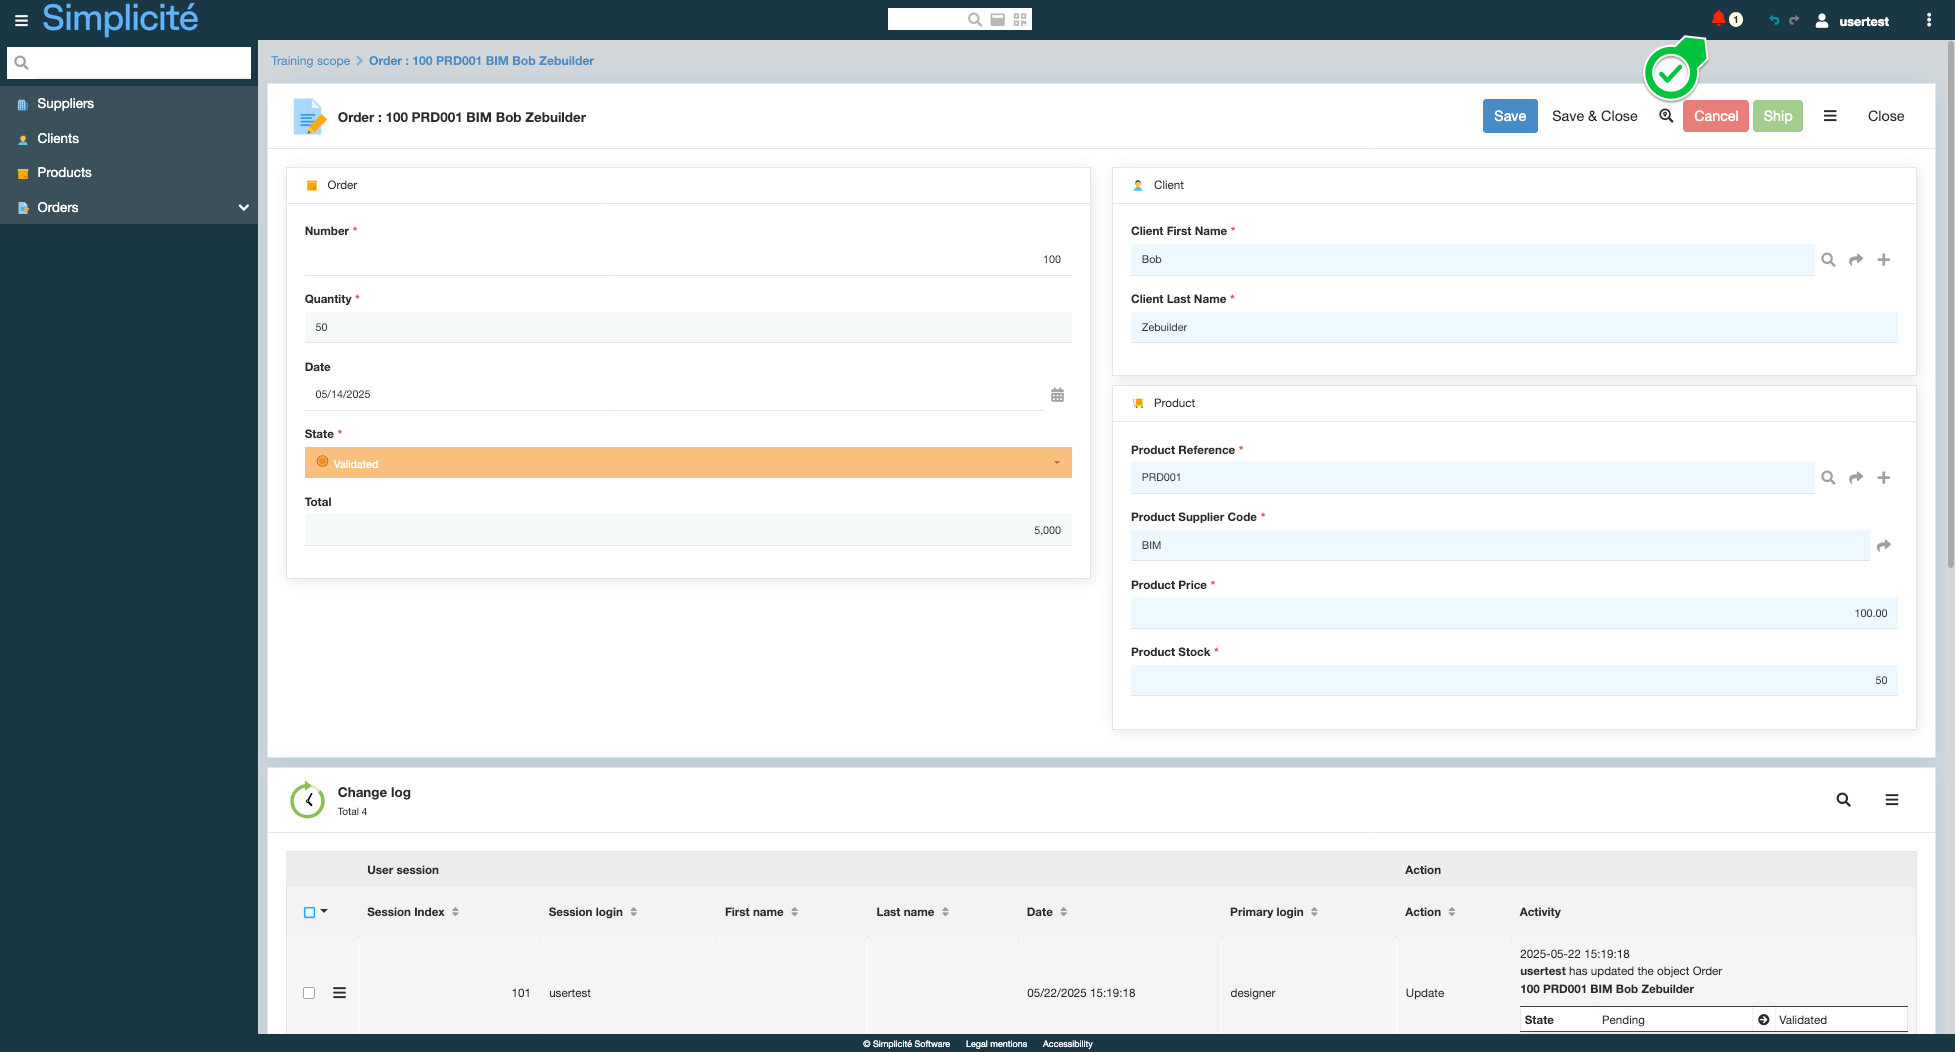Viewport: 1955px width, 1052px height.
Task: Open the date picker calendar icon
Action: click(1057, 395)
